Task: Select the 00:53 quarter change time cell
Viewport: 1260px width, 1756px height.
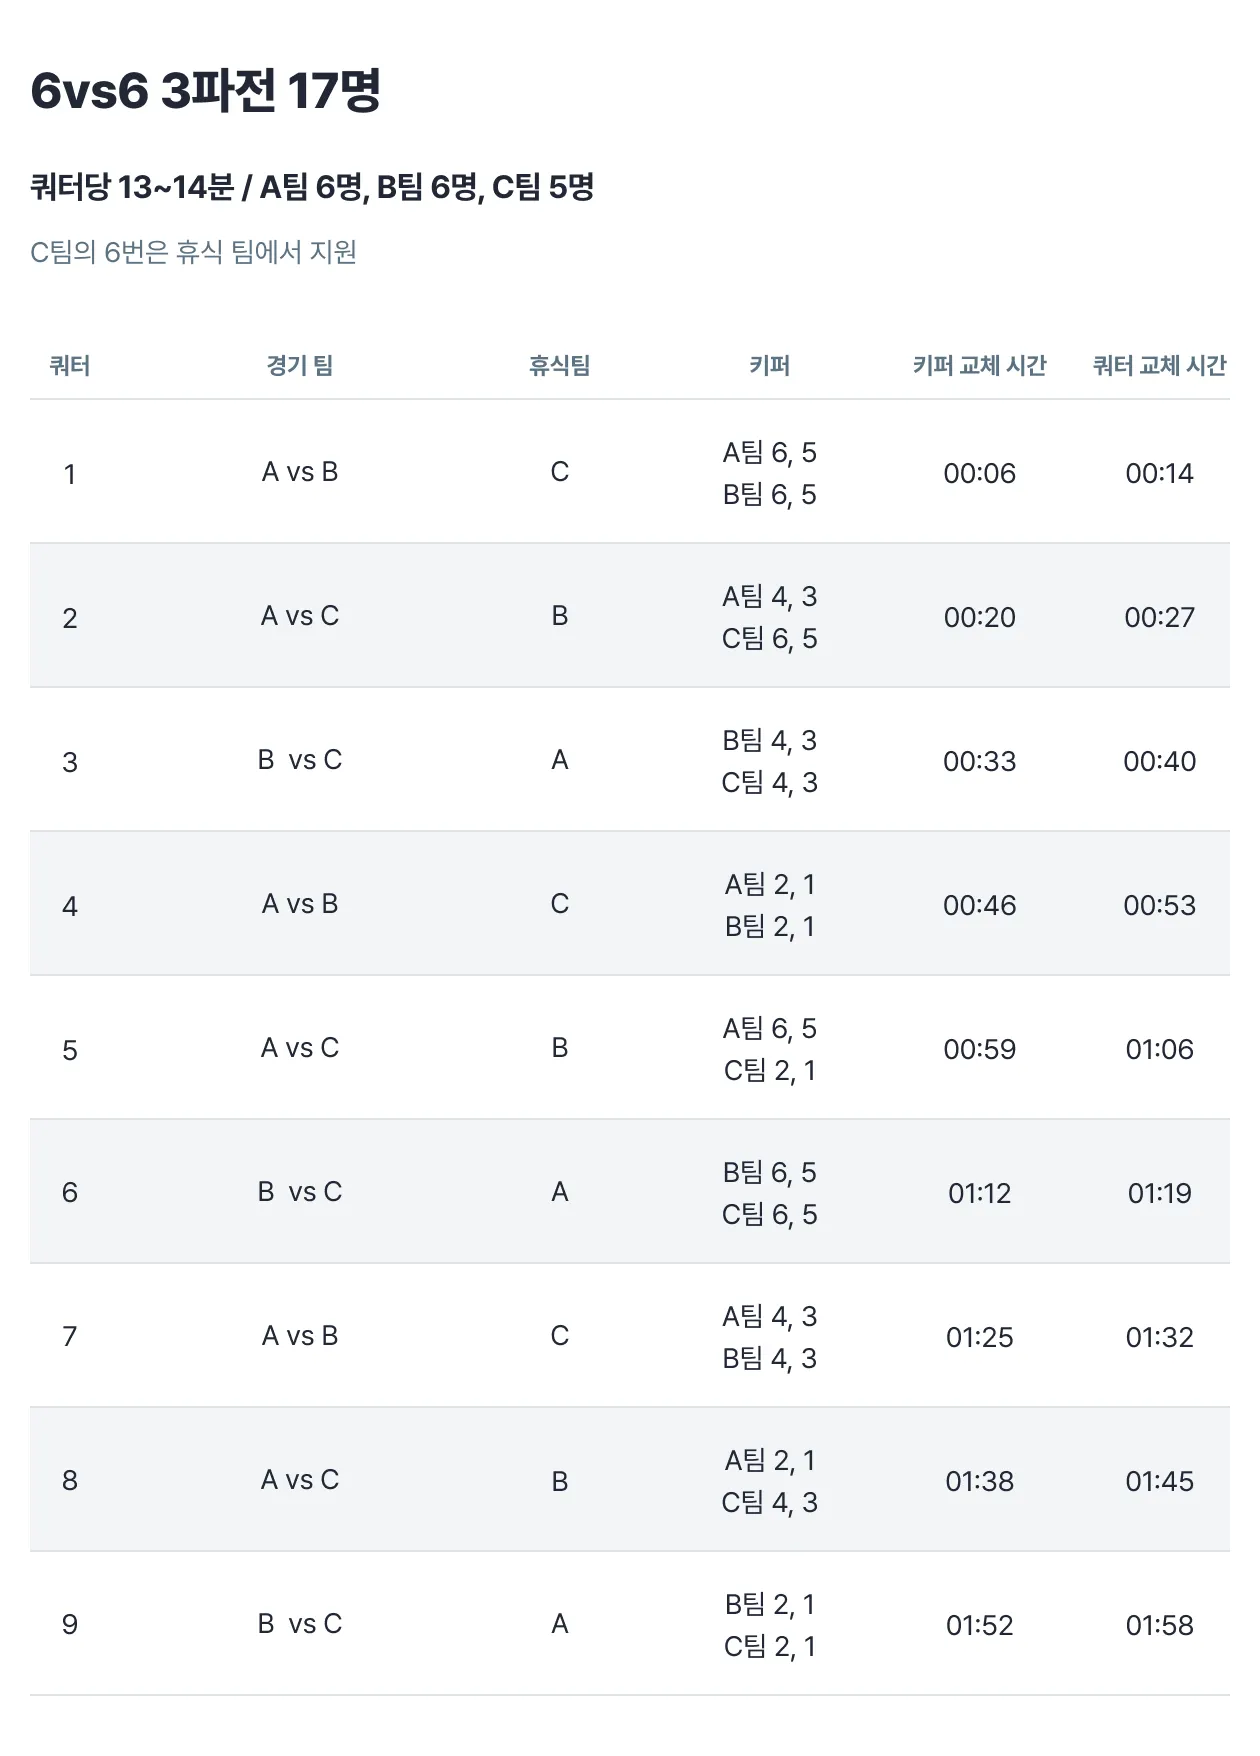Action: coord(1159,905)
